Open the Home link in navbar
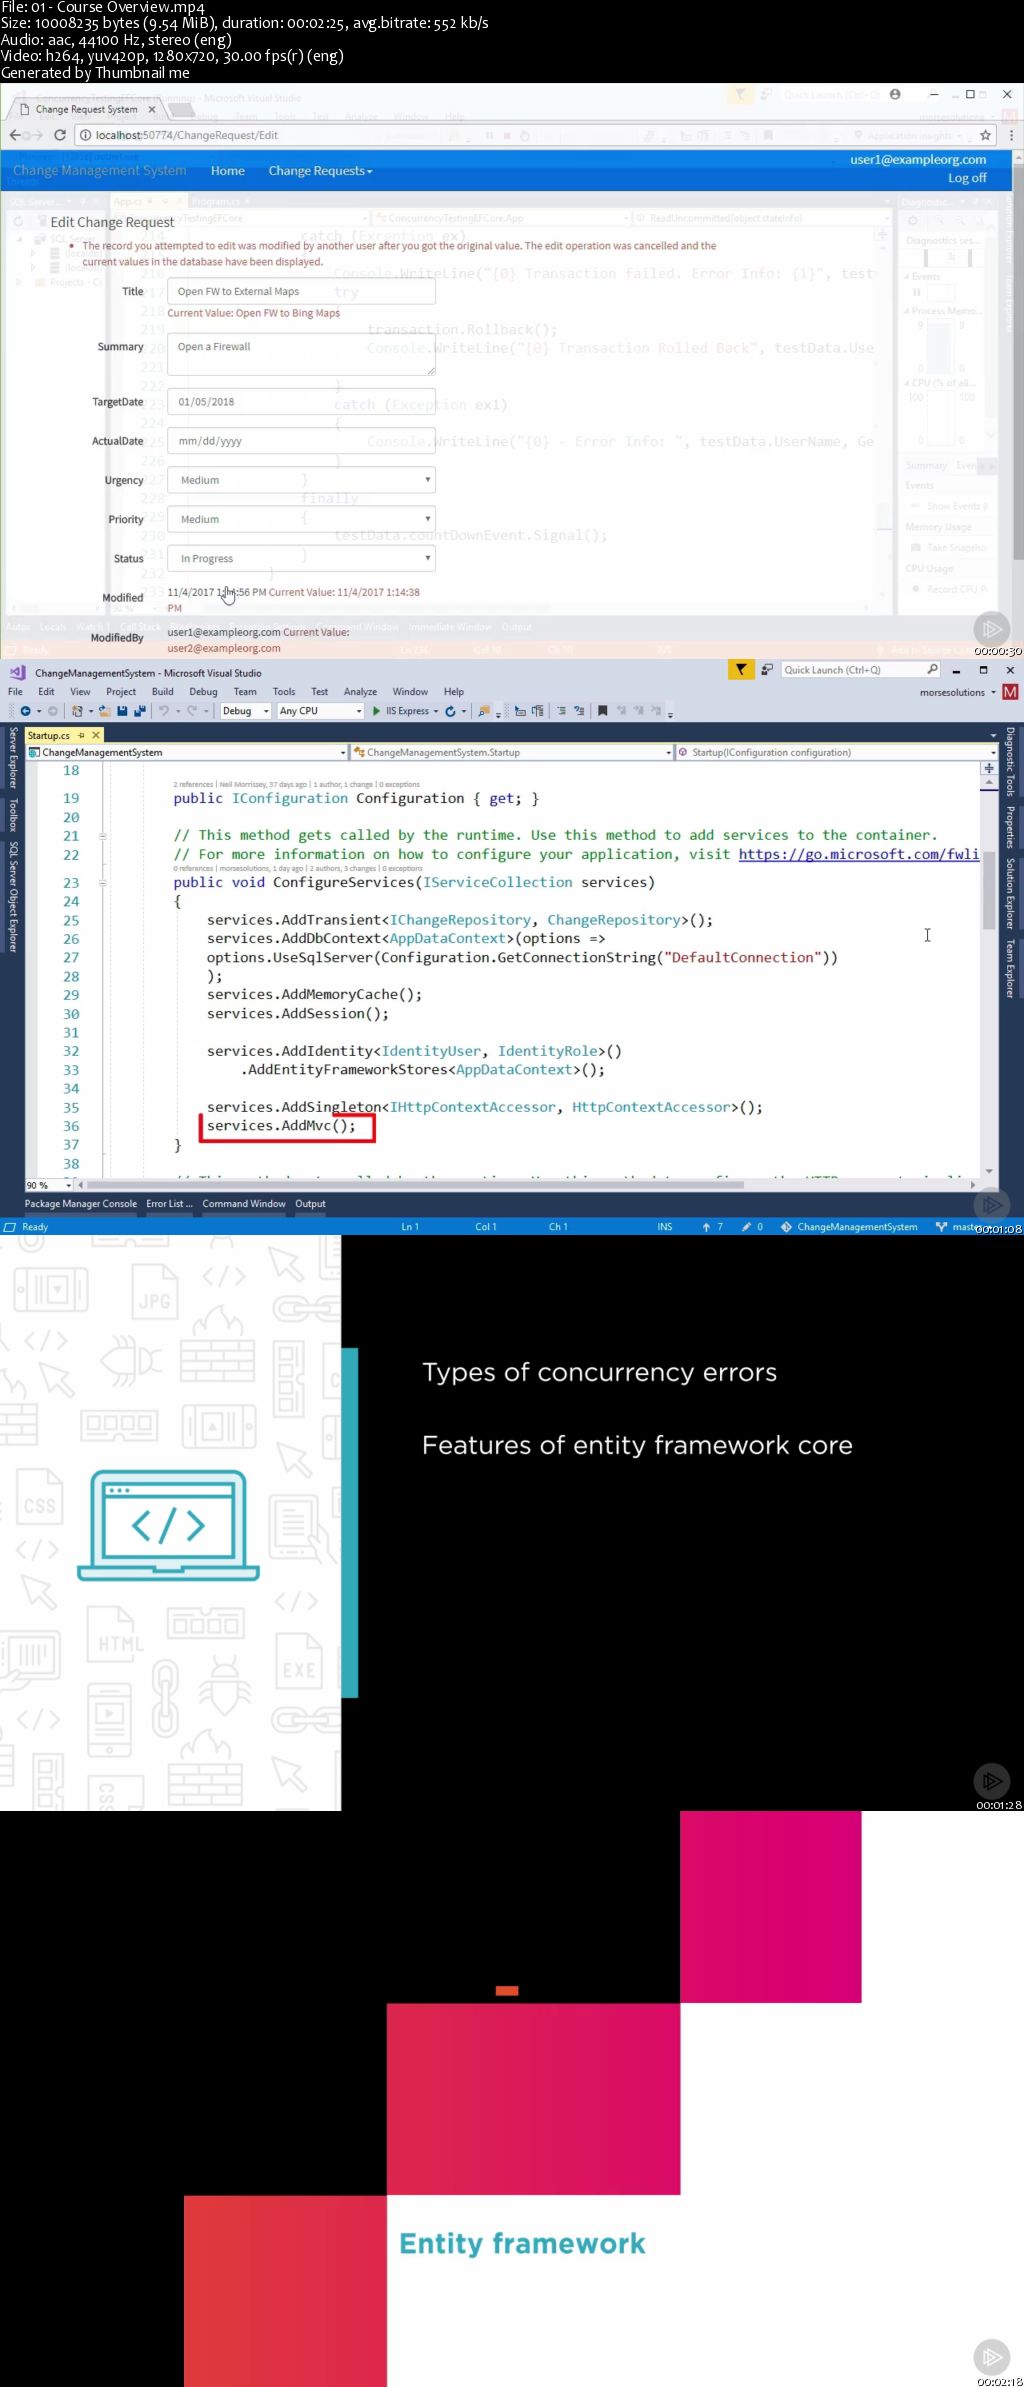 228,171
